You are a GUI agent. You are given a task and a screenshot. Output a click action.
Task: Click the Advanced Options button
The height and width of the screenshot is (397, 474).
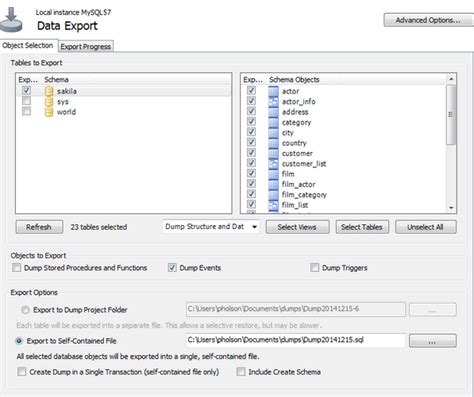[x=428, y=20]
